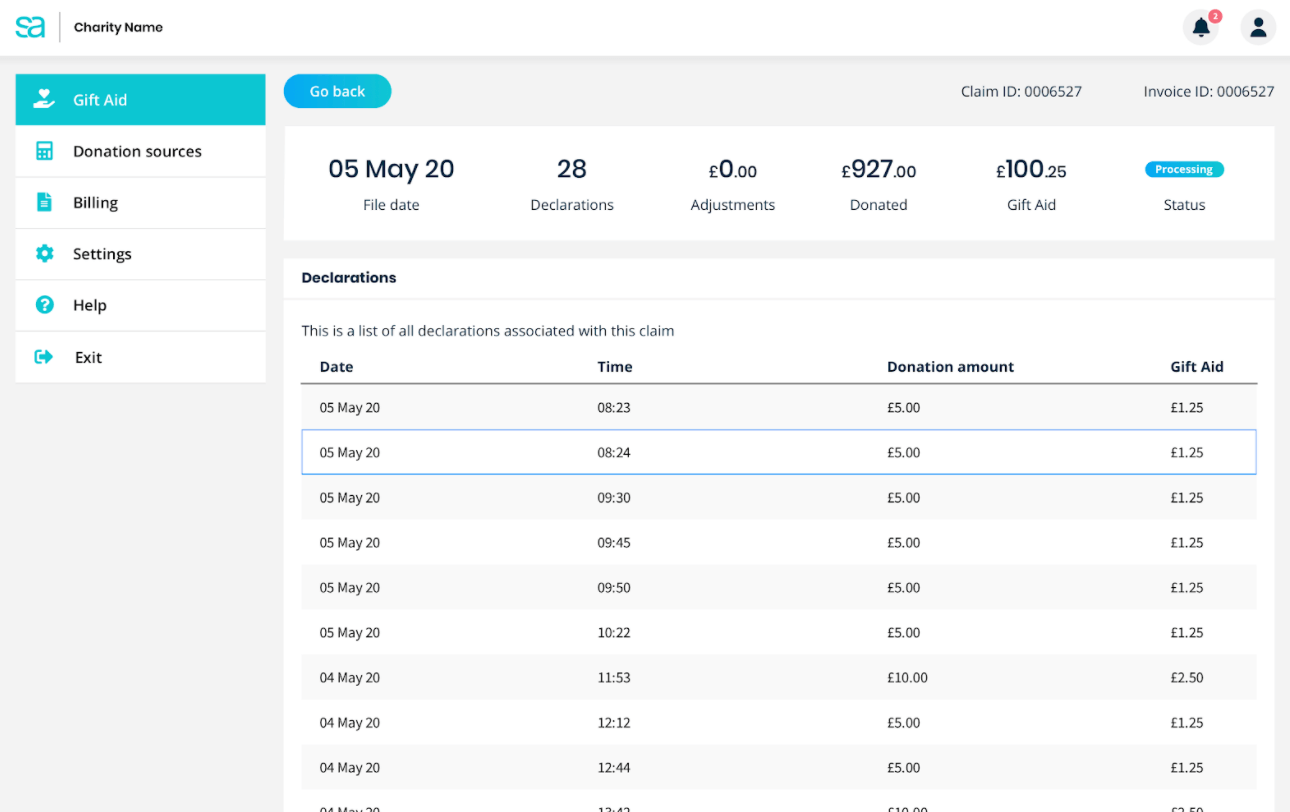The height and width of the screenshot is (812, 1290).
Task: Click the SA logo in header
Action: pyautogui.click(x=30, y=27)
